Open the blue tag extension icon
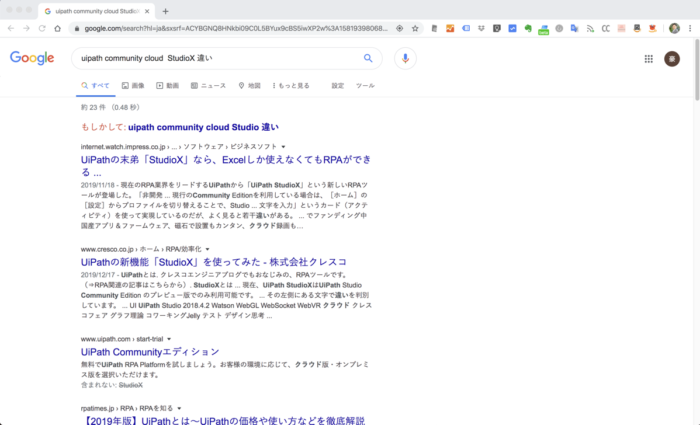This screenshot has height=425, width=700. 466,28
